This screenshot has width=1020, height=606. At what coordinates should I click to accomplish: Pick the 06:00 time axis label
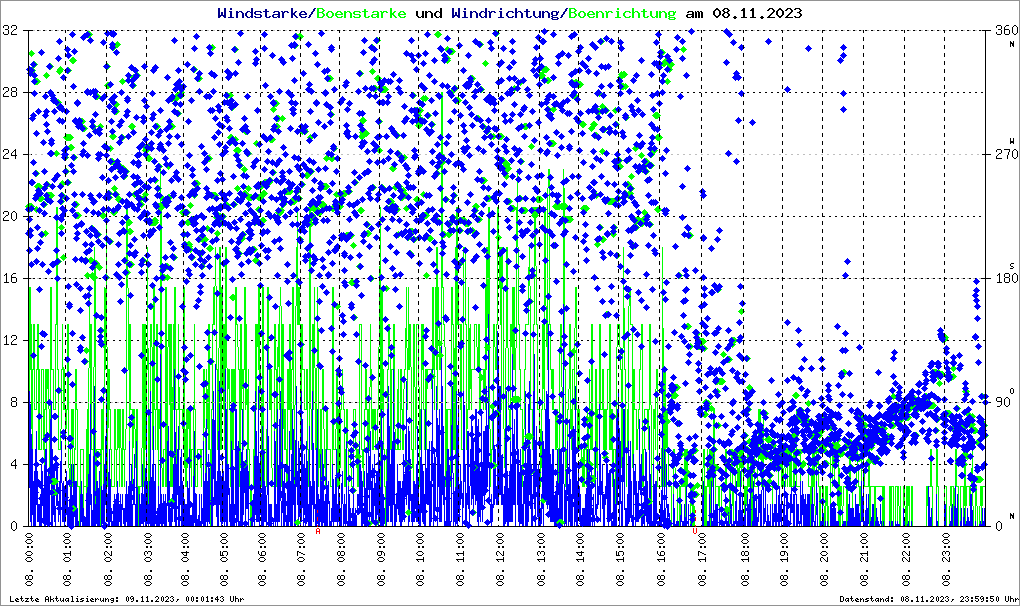point(264,560)
